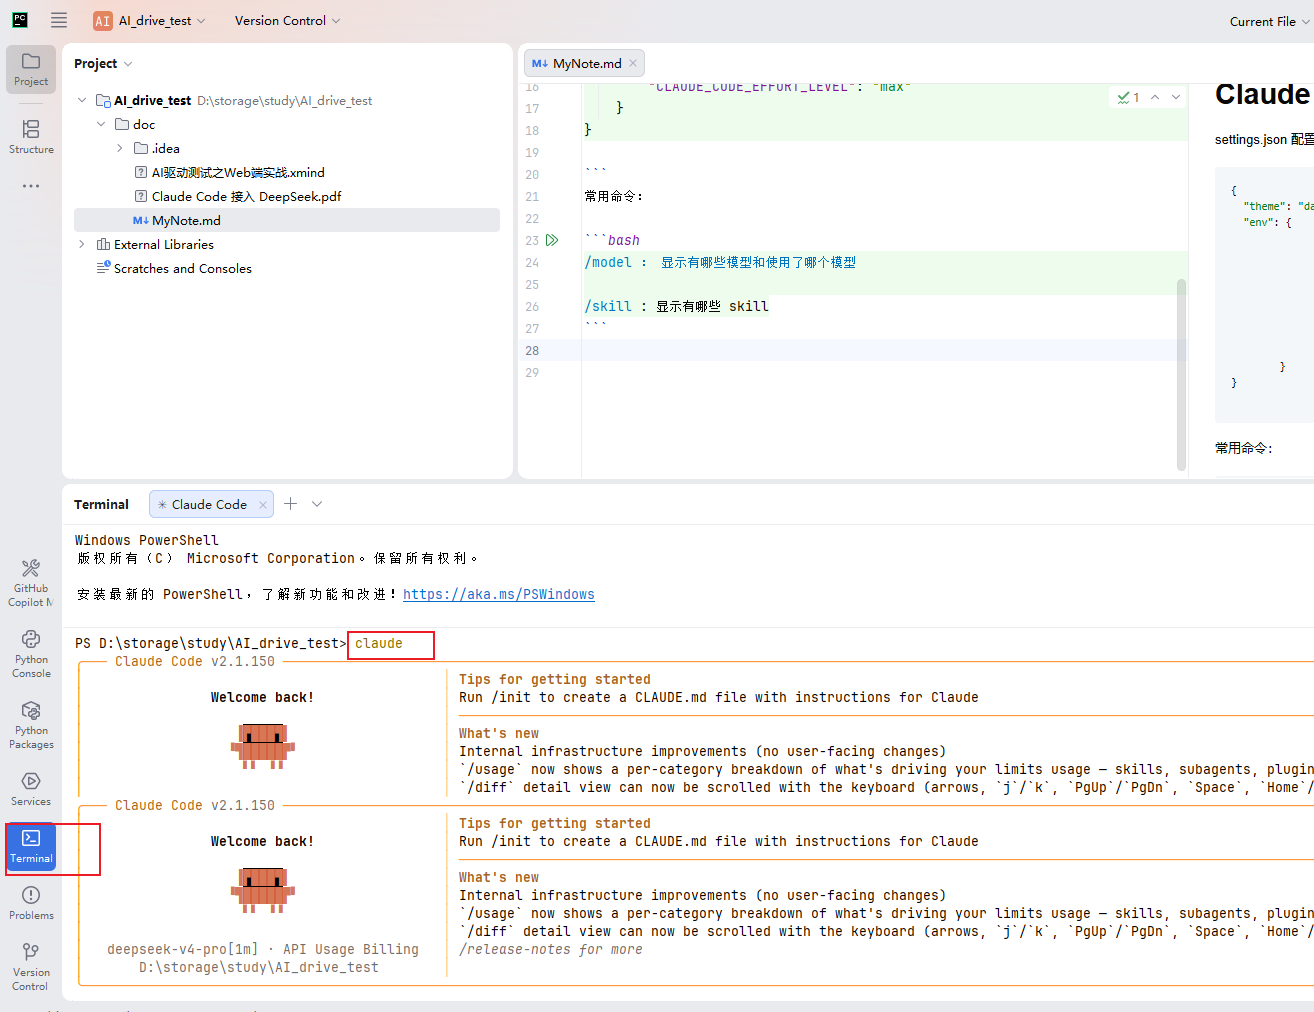
Task: Select AI驱动测试之Web端实战.xmind file
Action: click(238, 172)
